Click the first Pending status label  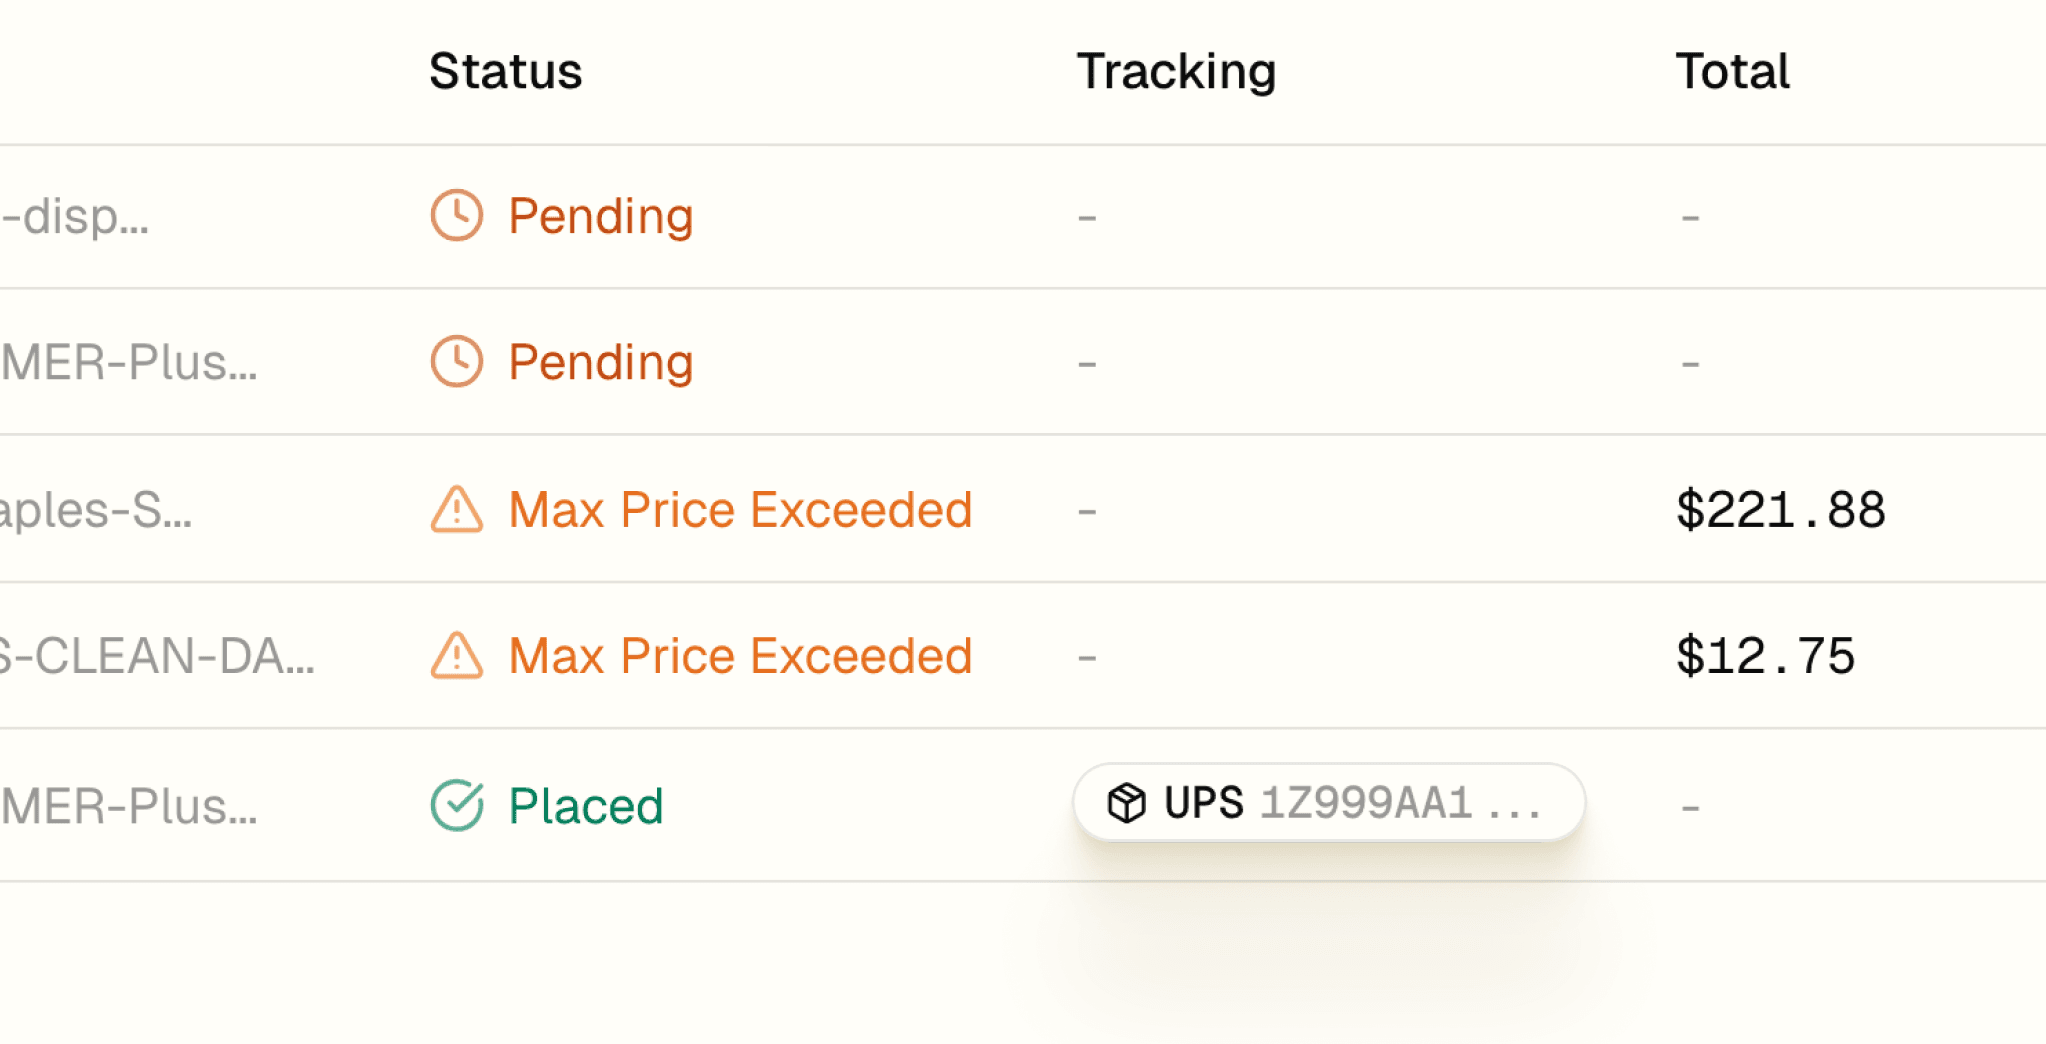coord(600,216)
